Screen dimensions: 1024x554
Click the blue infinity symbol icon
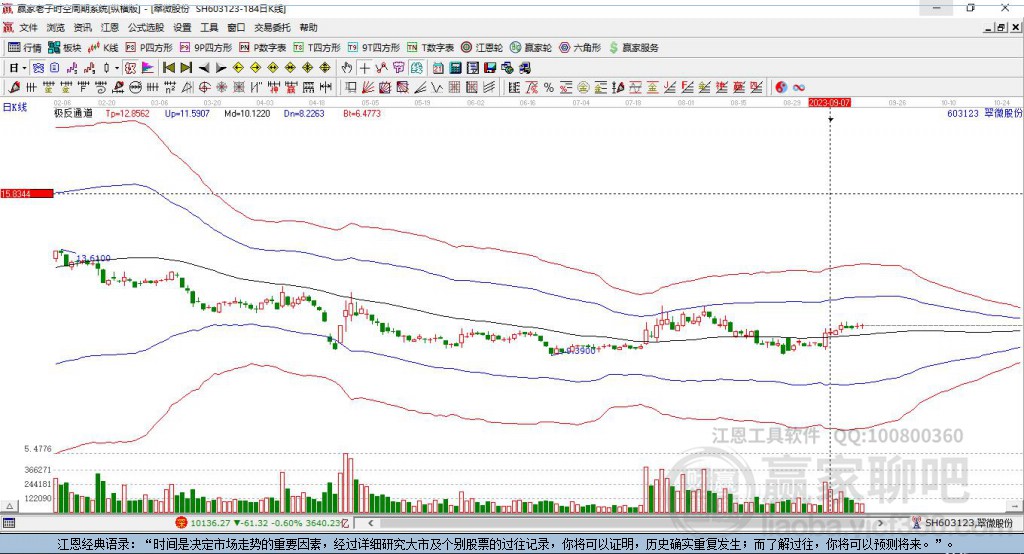(x=800, y=68)
